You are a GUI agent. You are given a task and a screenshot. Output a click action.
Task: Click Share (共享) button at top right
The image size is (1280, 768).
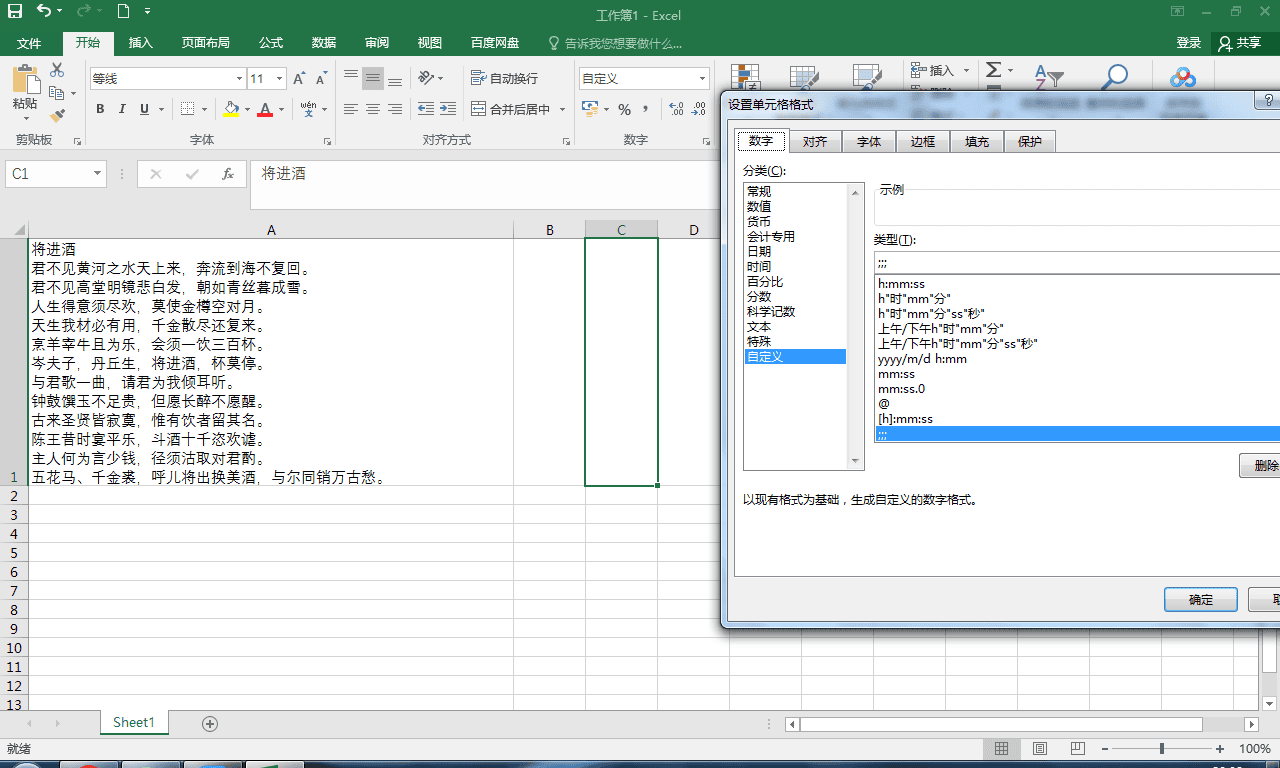(1241, 43)
